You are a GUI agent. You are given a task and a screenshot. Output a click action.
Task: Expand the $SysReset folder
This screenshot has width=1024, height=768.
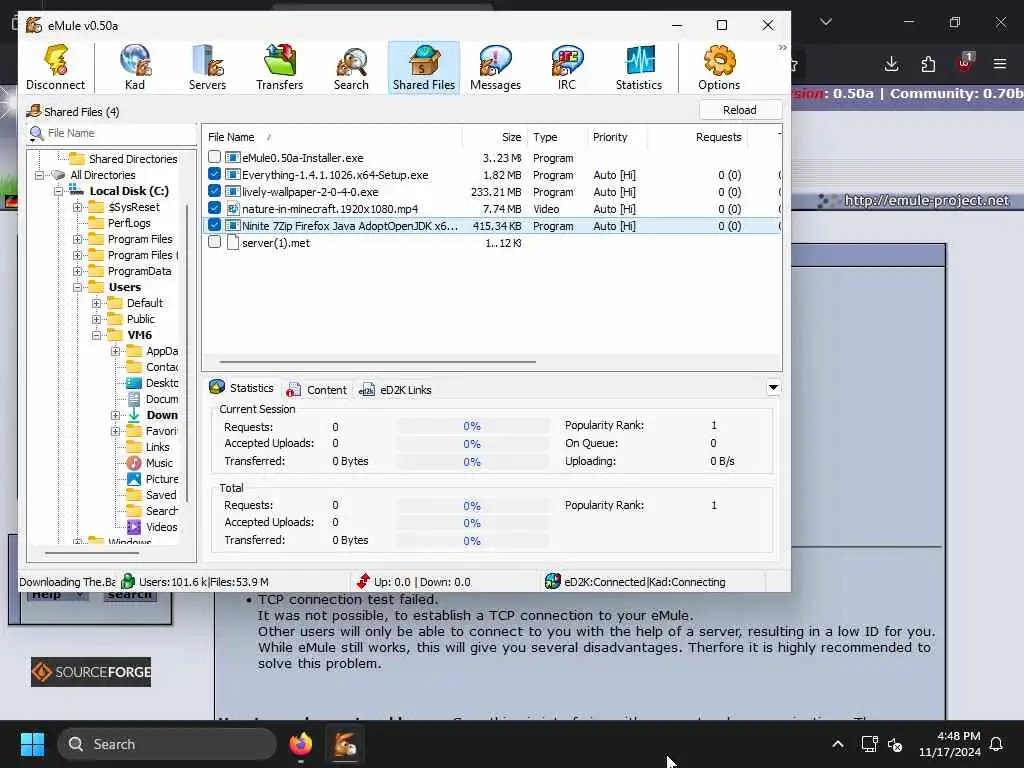(77, 207)
